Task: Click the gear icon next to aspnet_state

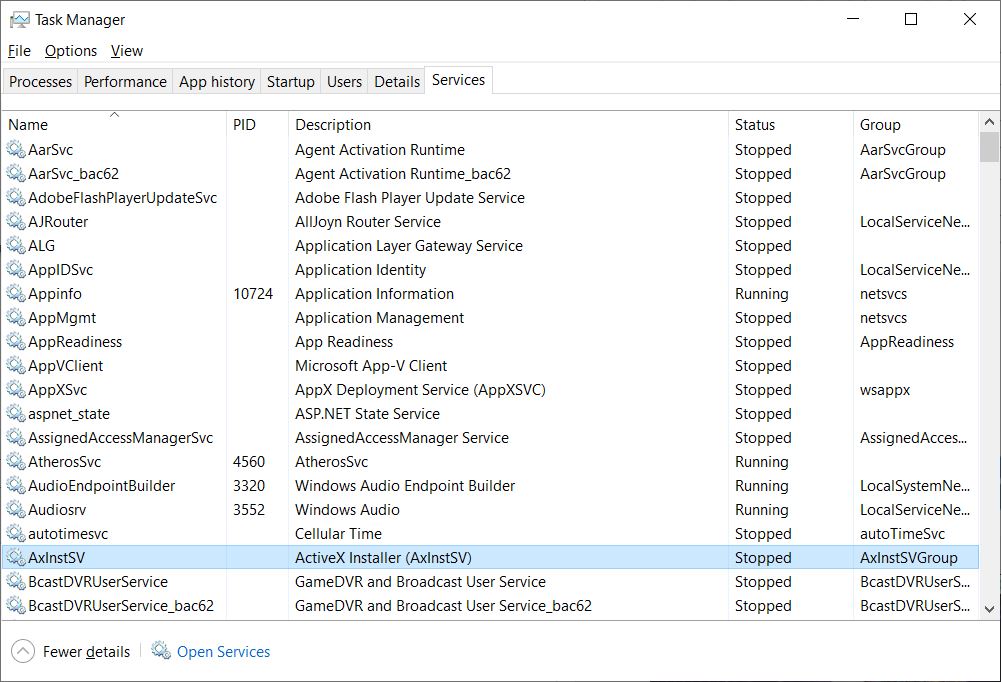Action: pos(15,414)
